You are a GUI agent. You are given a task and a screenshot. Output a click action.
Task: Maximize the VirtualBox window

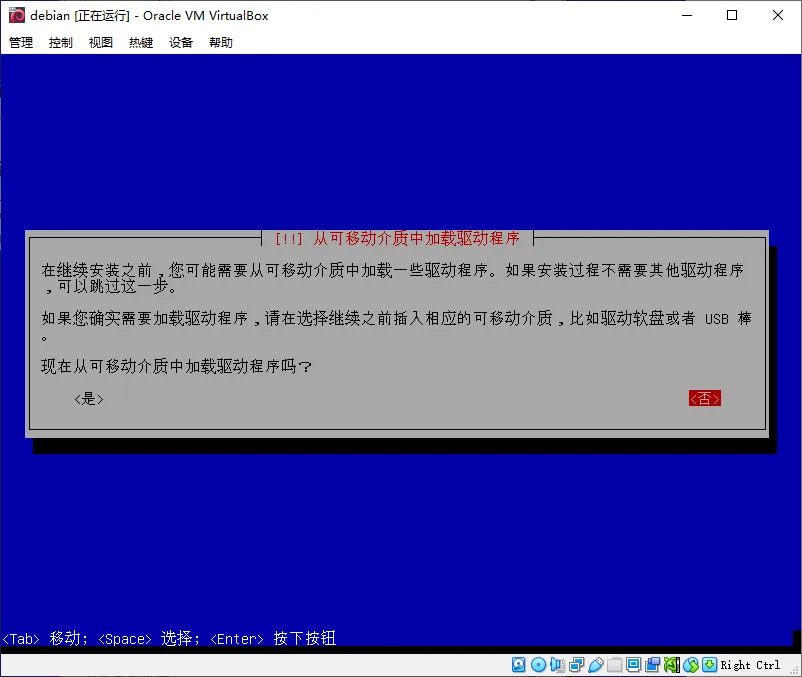[732, 15]
